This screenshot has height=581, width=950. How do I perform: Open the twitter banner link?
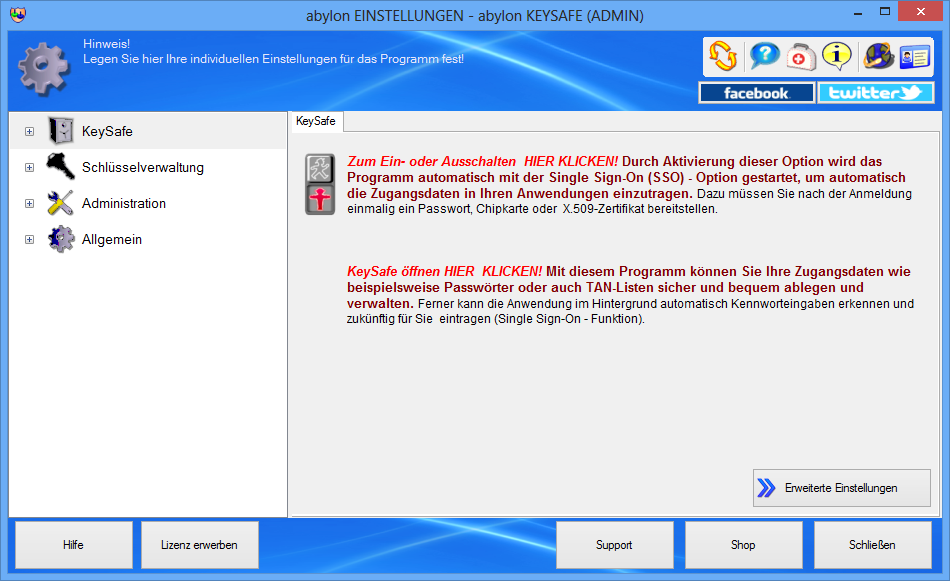[875, 93]
